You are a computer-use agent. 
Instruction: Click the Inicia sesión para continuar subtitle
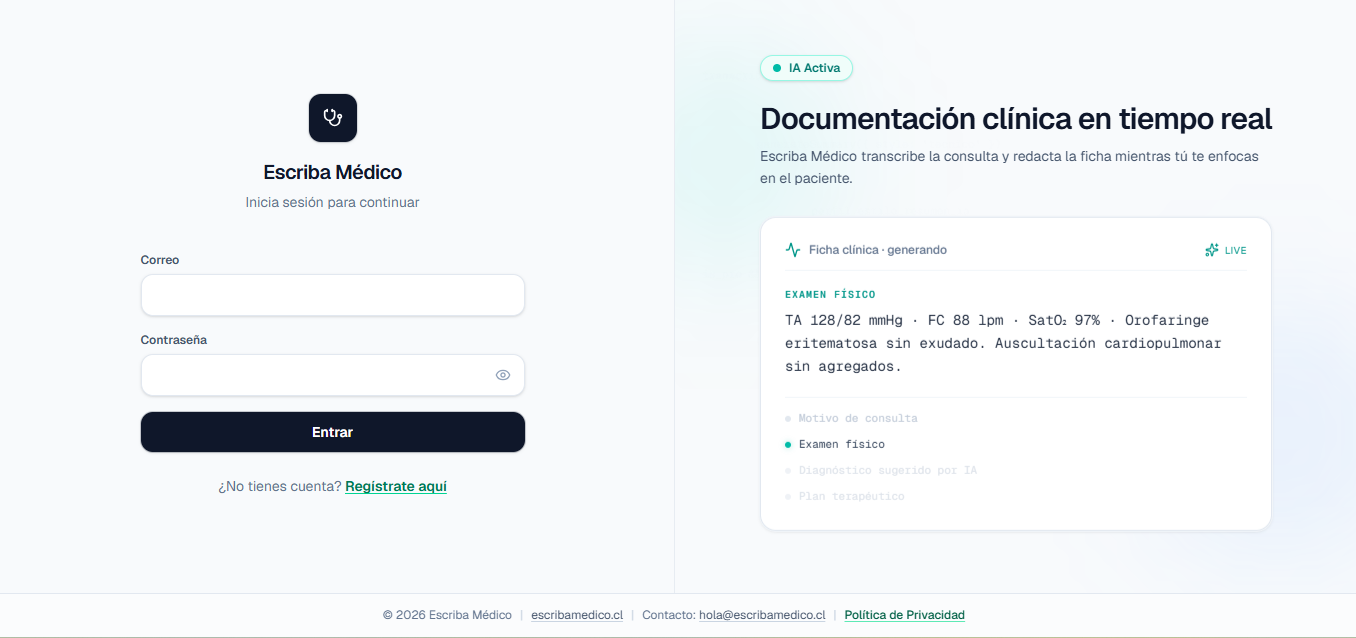tap(333, 202)
